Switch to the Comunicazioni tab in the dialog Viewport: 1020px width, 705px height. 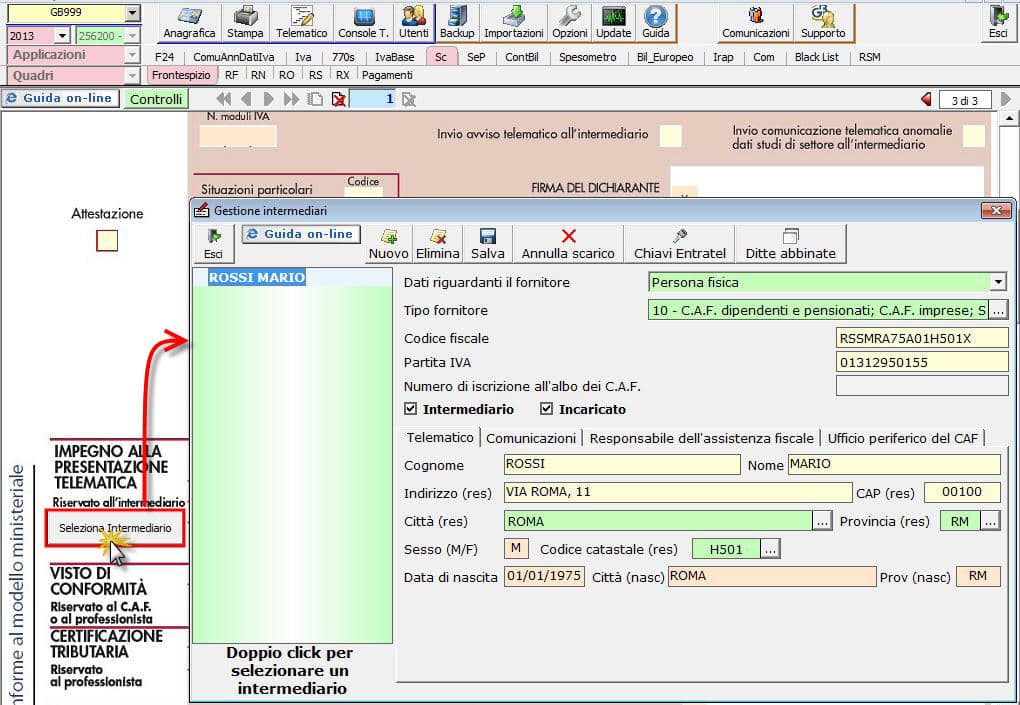tap(531, 438)
